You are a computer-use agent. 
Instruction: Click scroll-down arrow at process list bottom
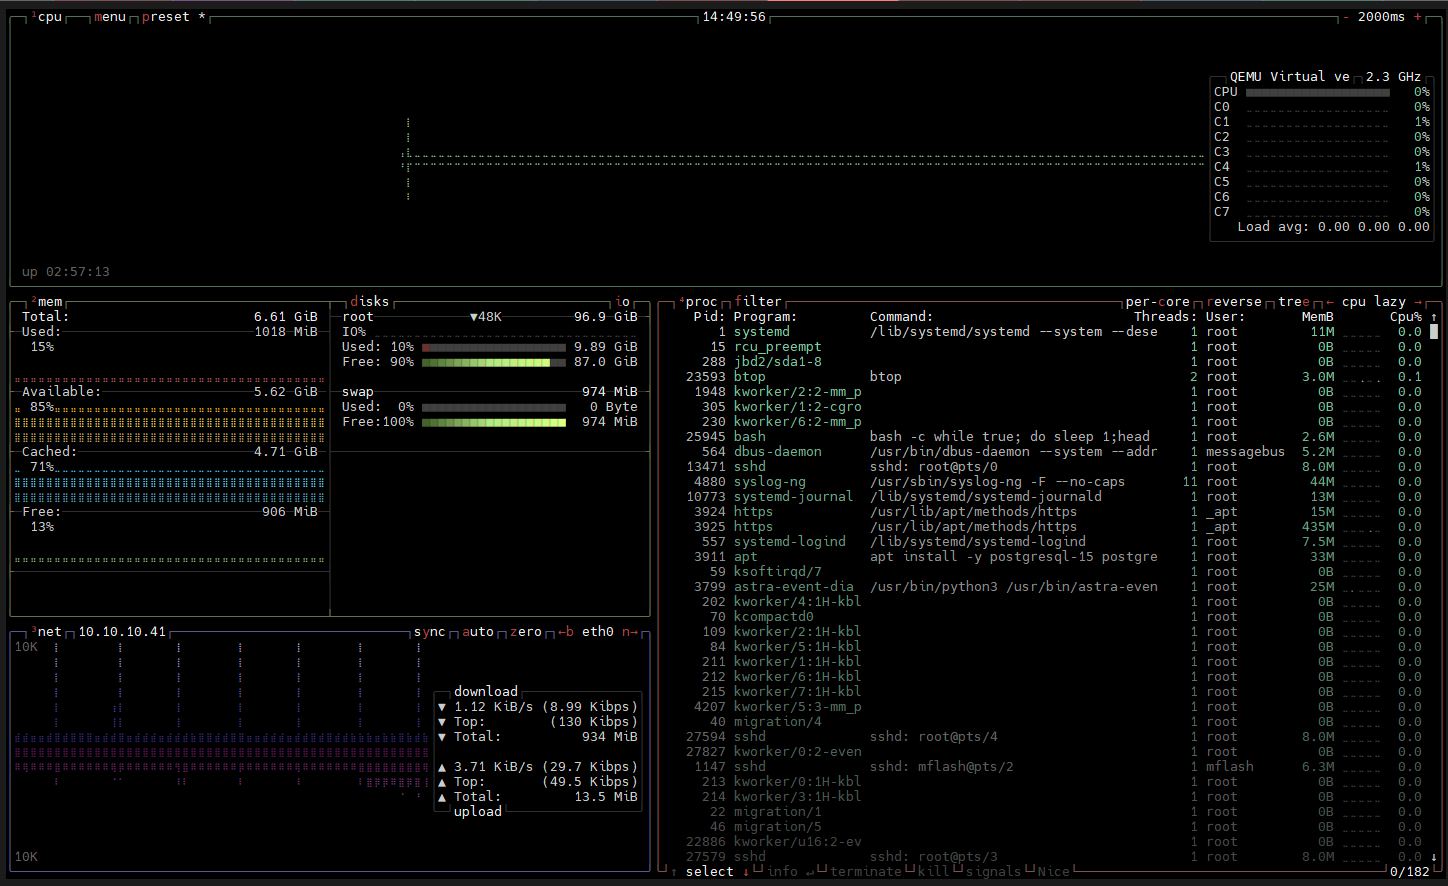tap(1434, 857)
